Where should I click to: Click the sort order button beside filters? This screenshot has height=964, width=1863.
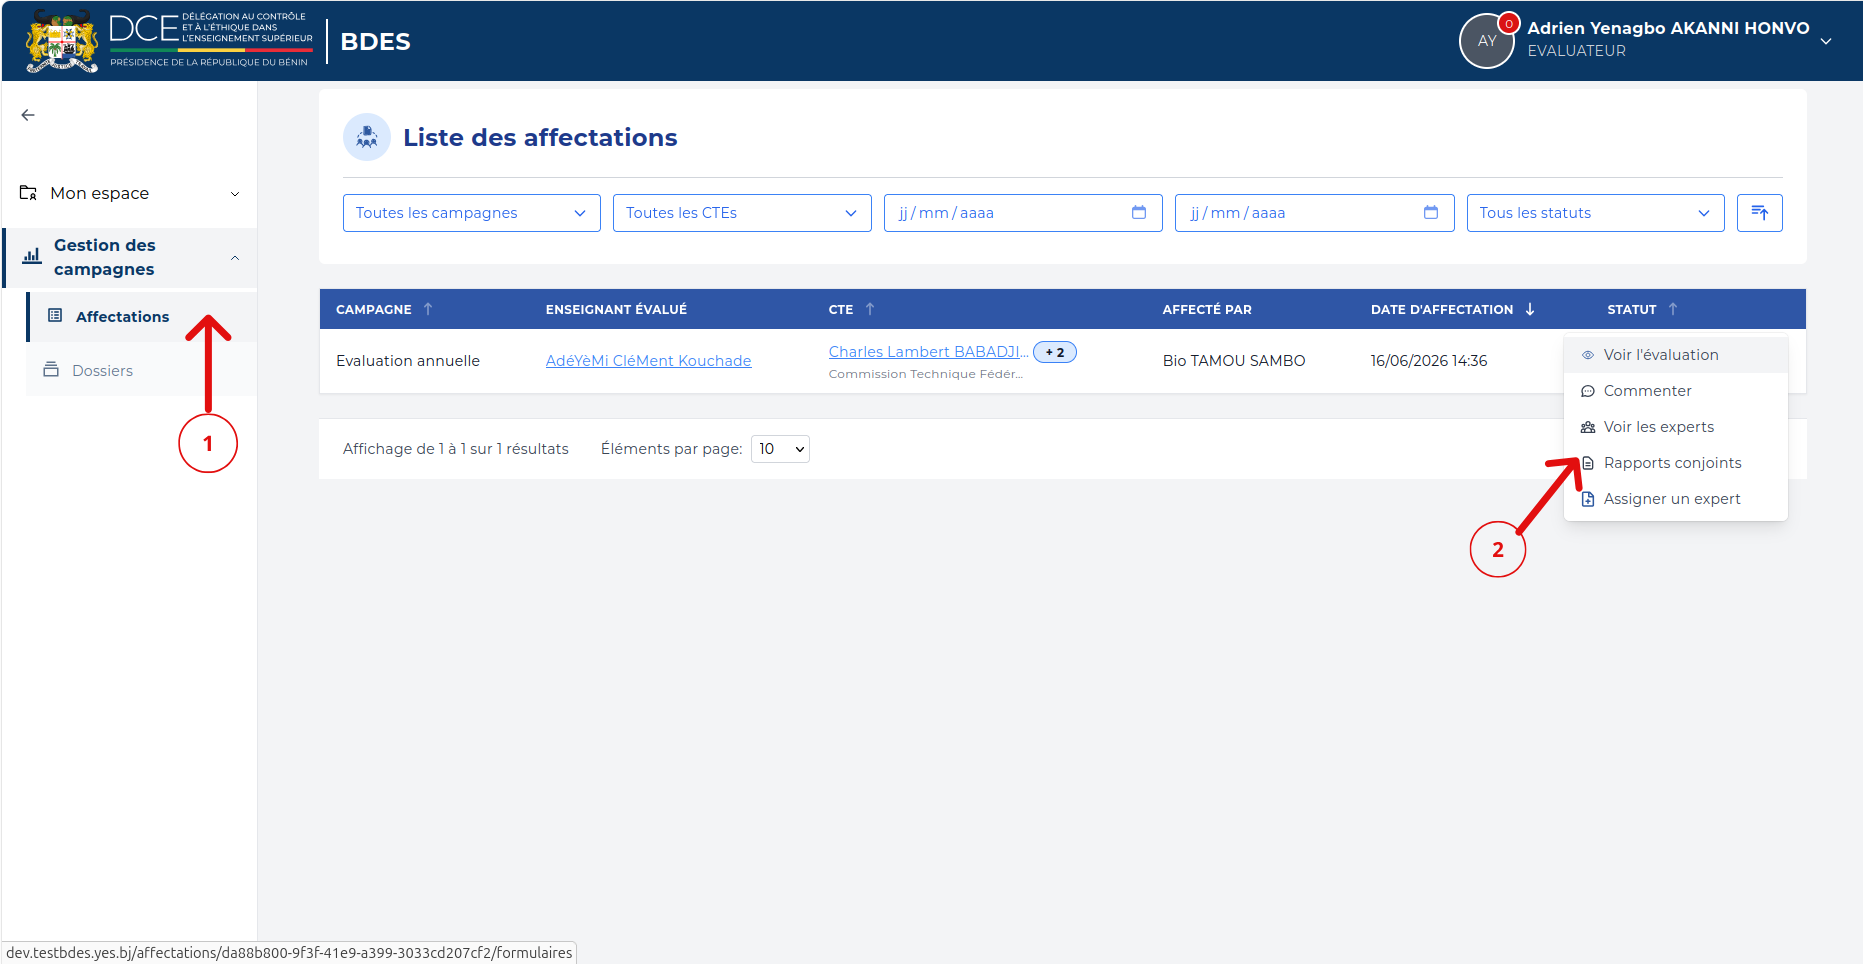click(1759, 213)
